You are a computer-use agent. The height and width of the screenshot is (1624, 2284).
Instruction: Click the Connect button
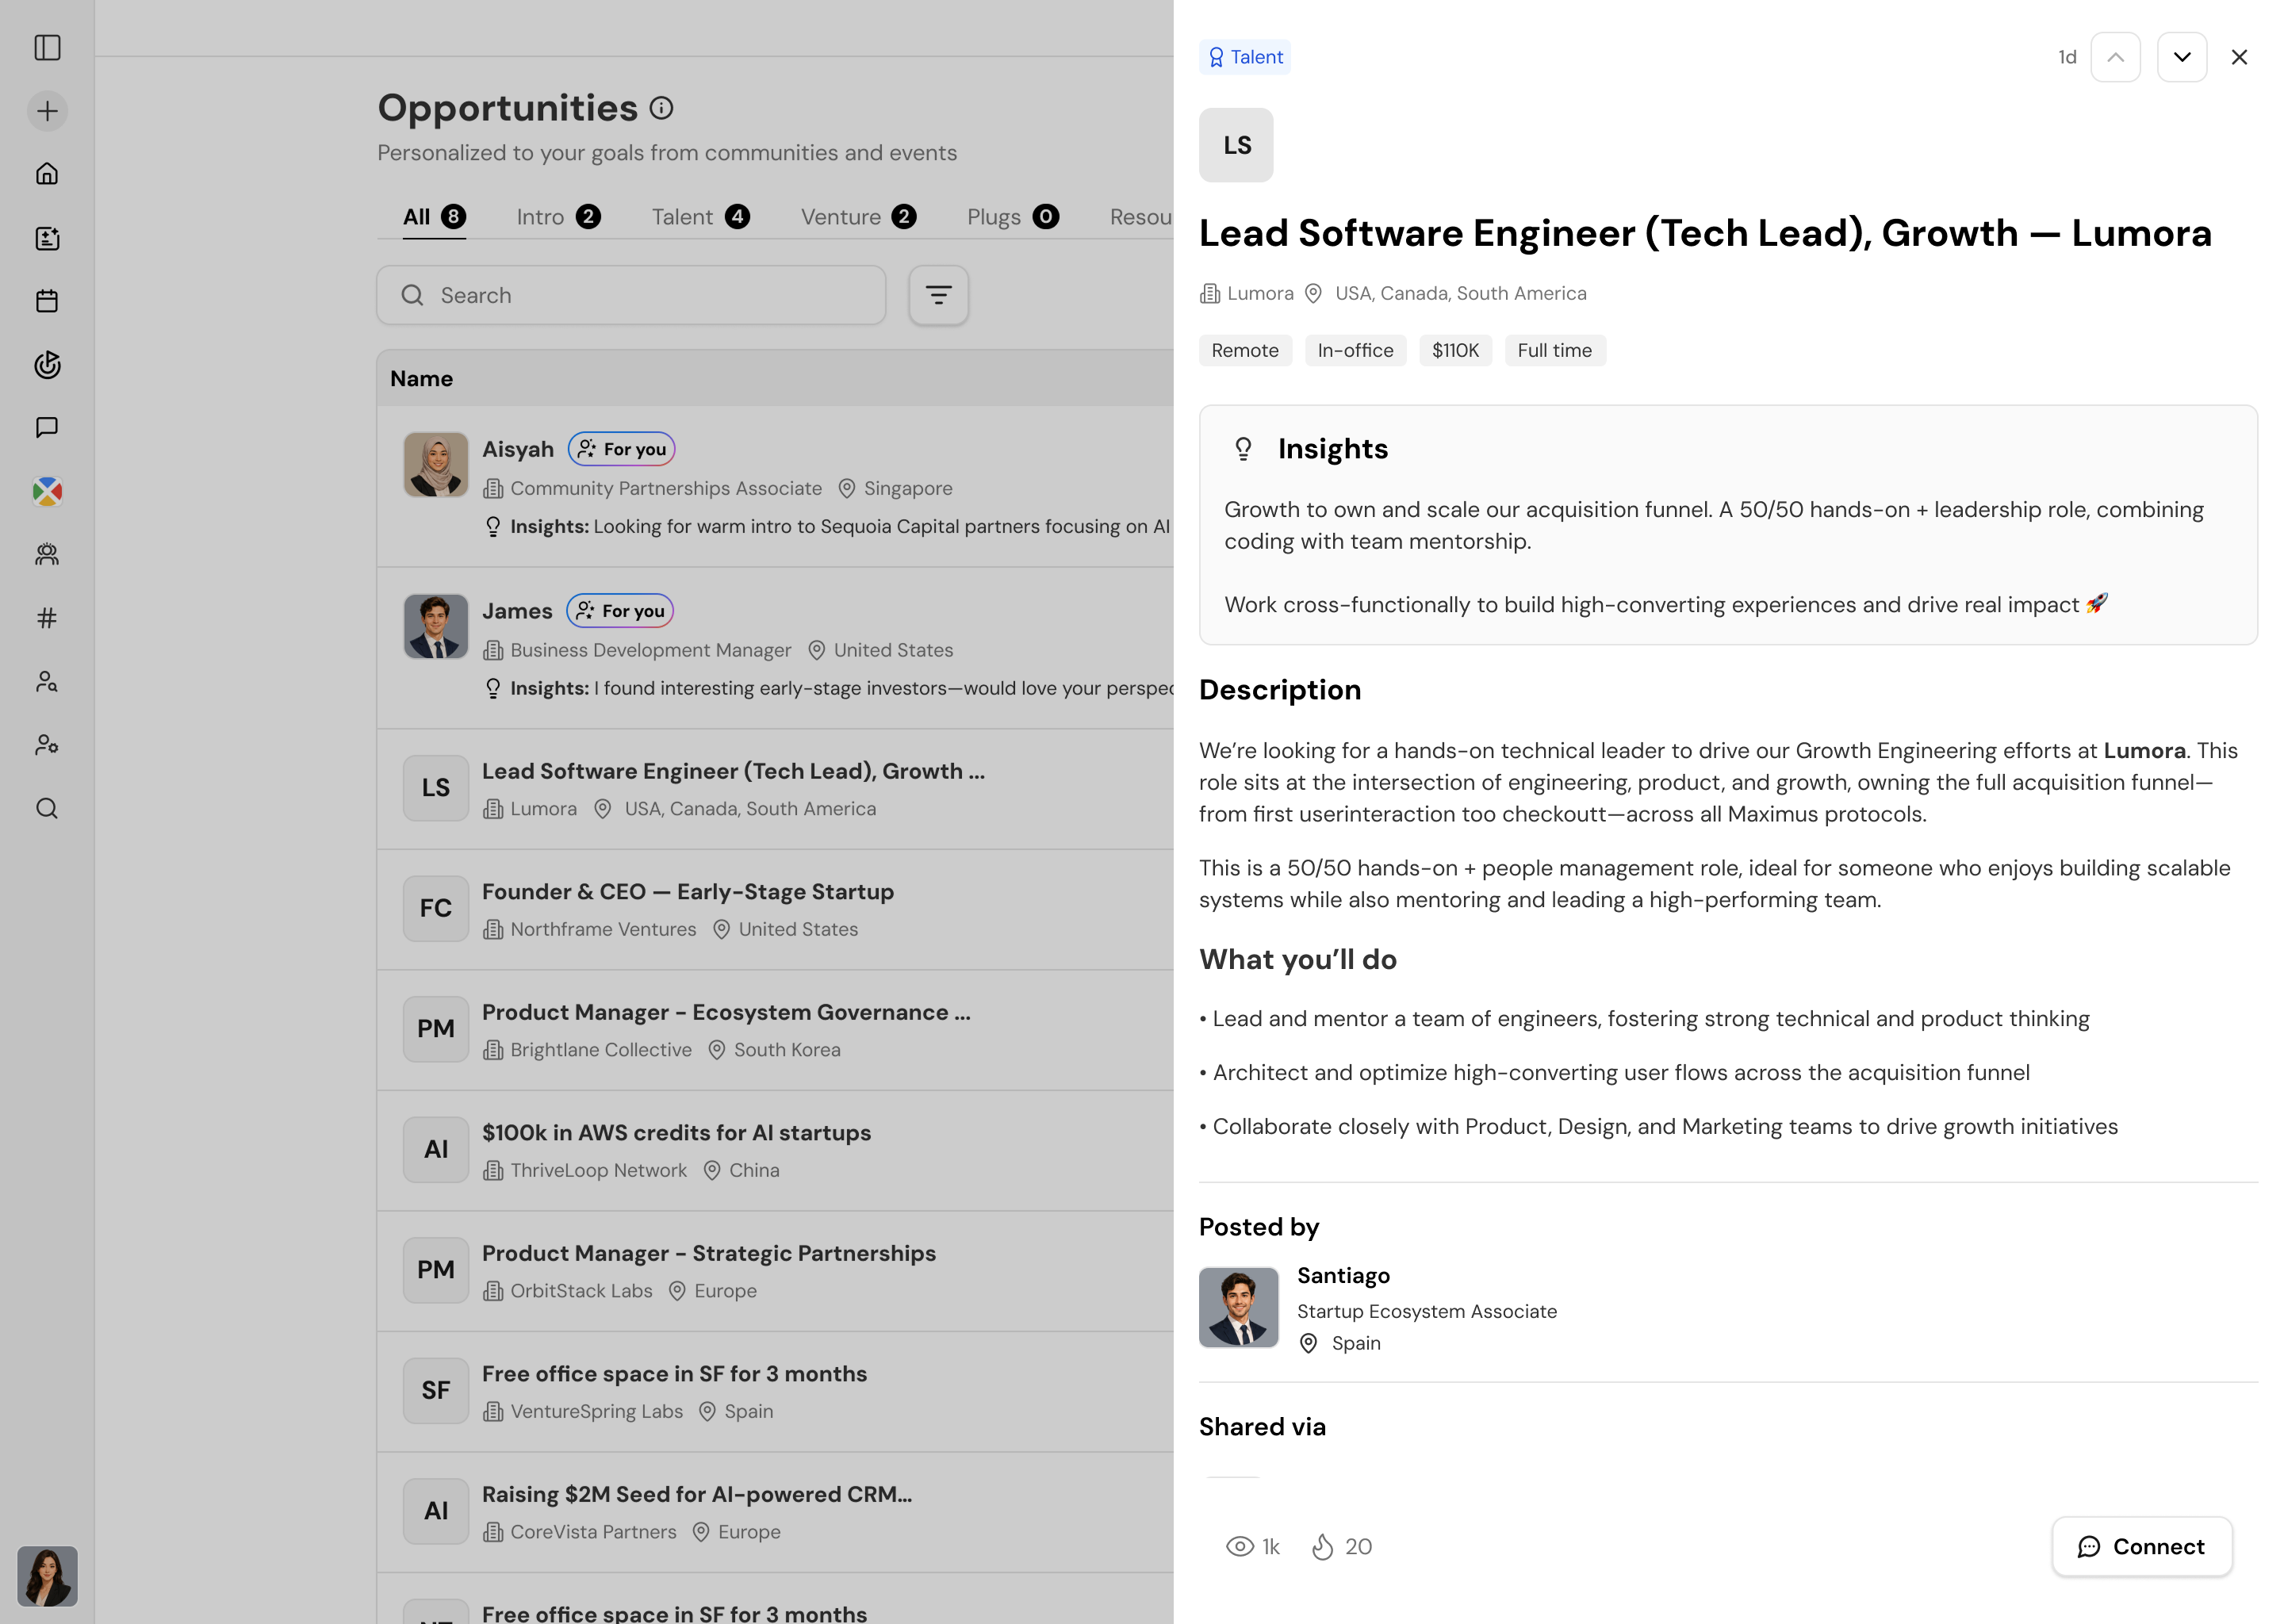tap(2142, 1547)
